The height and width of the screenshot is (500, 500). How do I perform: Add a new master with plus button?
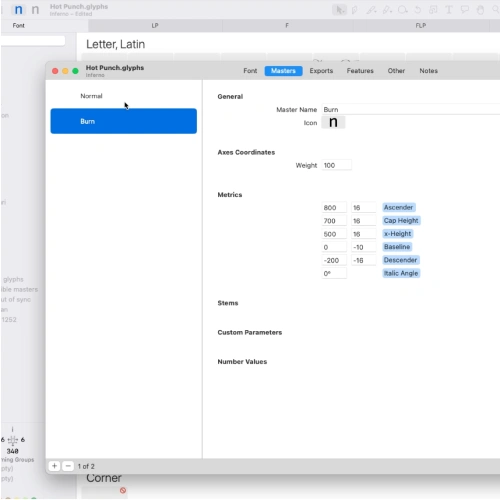54,466
